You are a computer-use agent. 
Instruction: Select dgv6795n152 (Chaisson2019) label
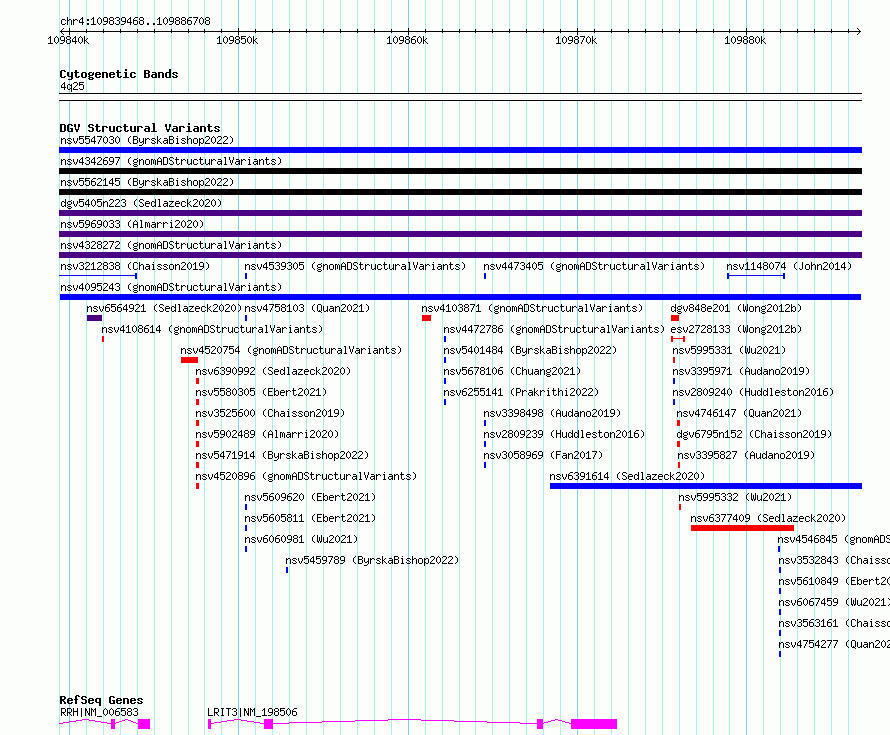click(x=754, y=434)
